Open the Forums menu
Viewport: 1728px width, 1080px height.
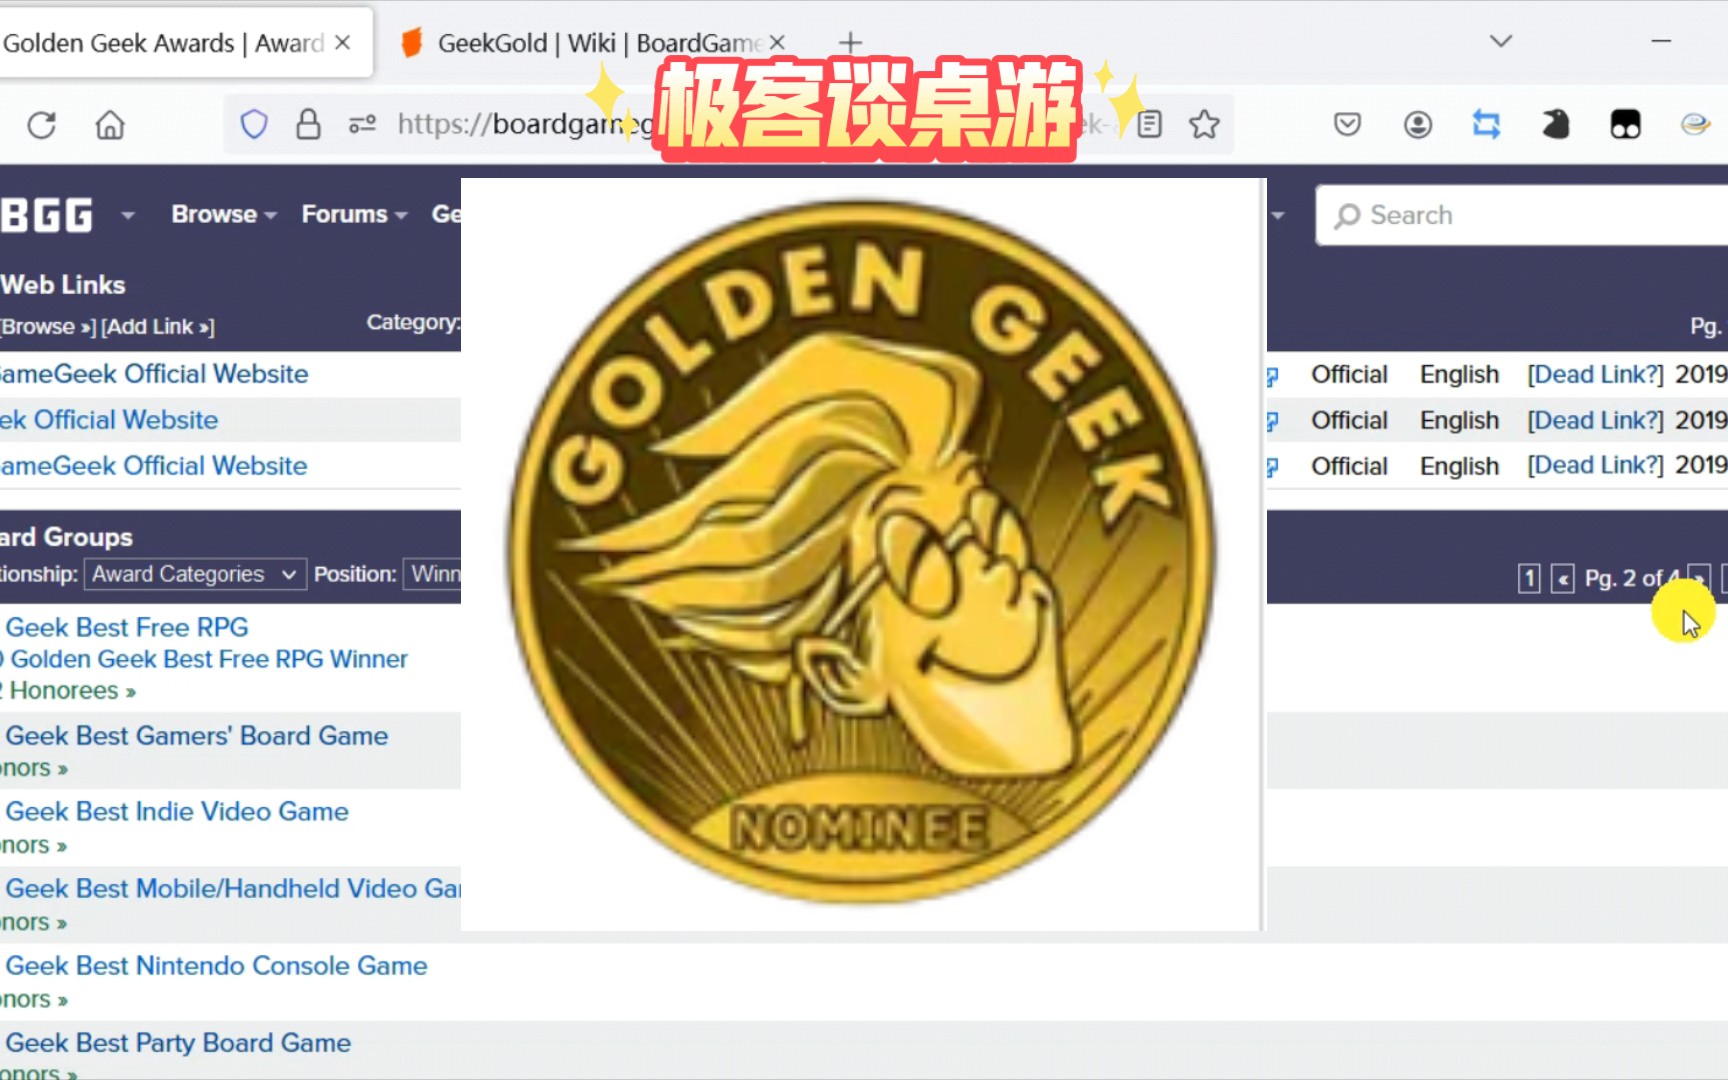pyautogui.click(x=354, y=214)
